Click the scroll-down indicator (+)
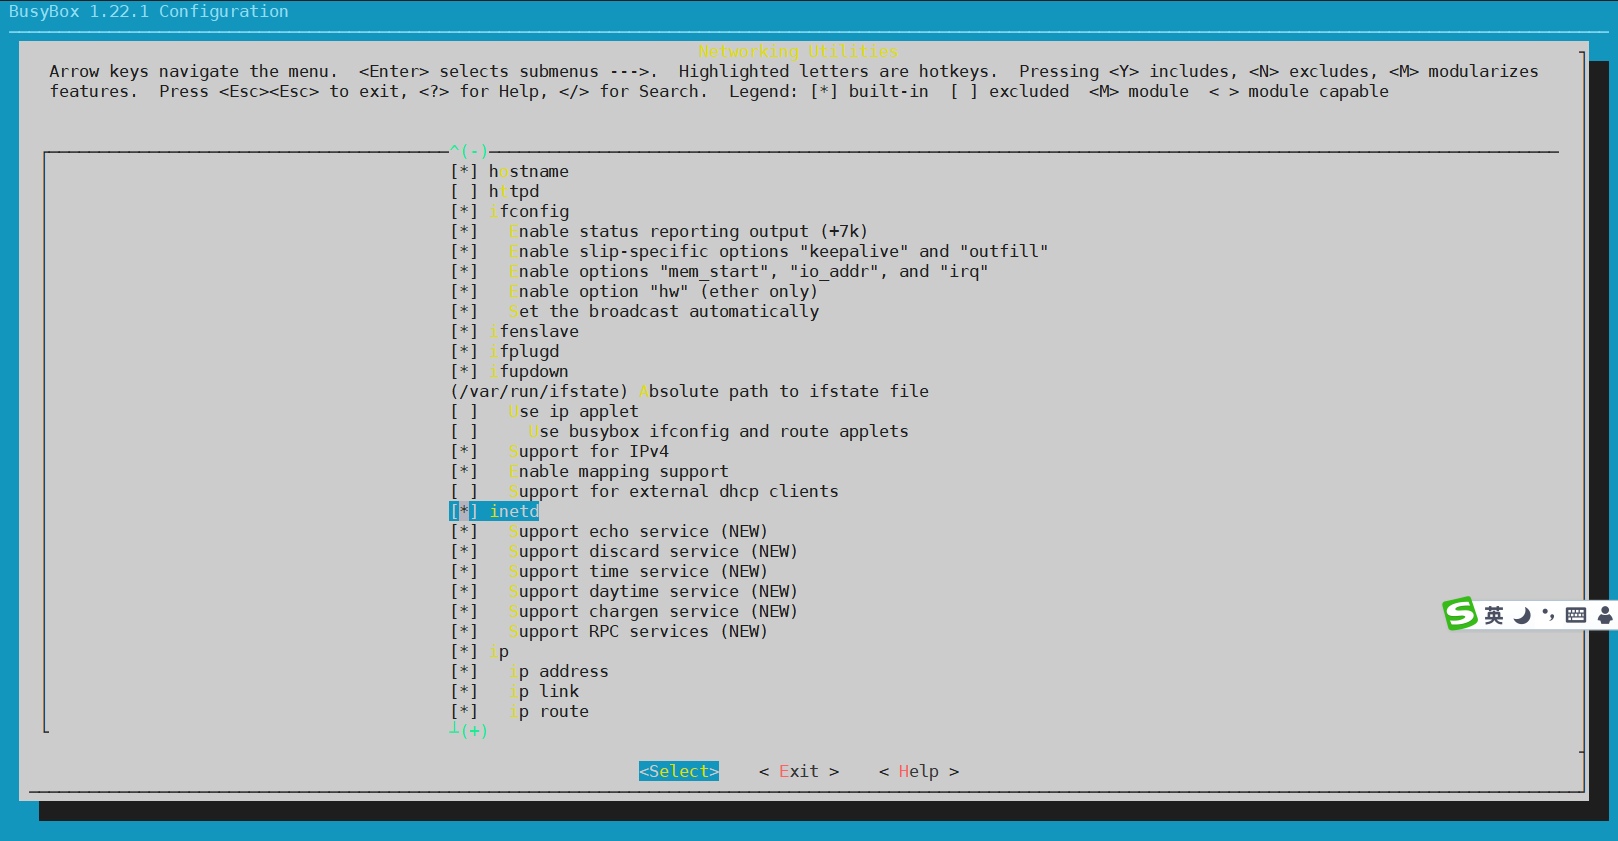 pos(469,731)
